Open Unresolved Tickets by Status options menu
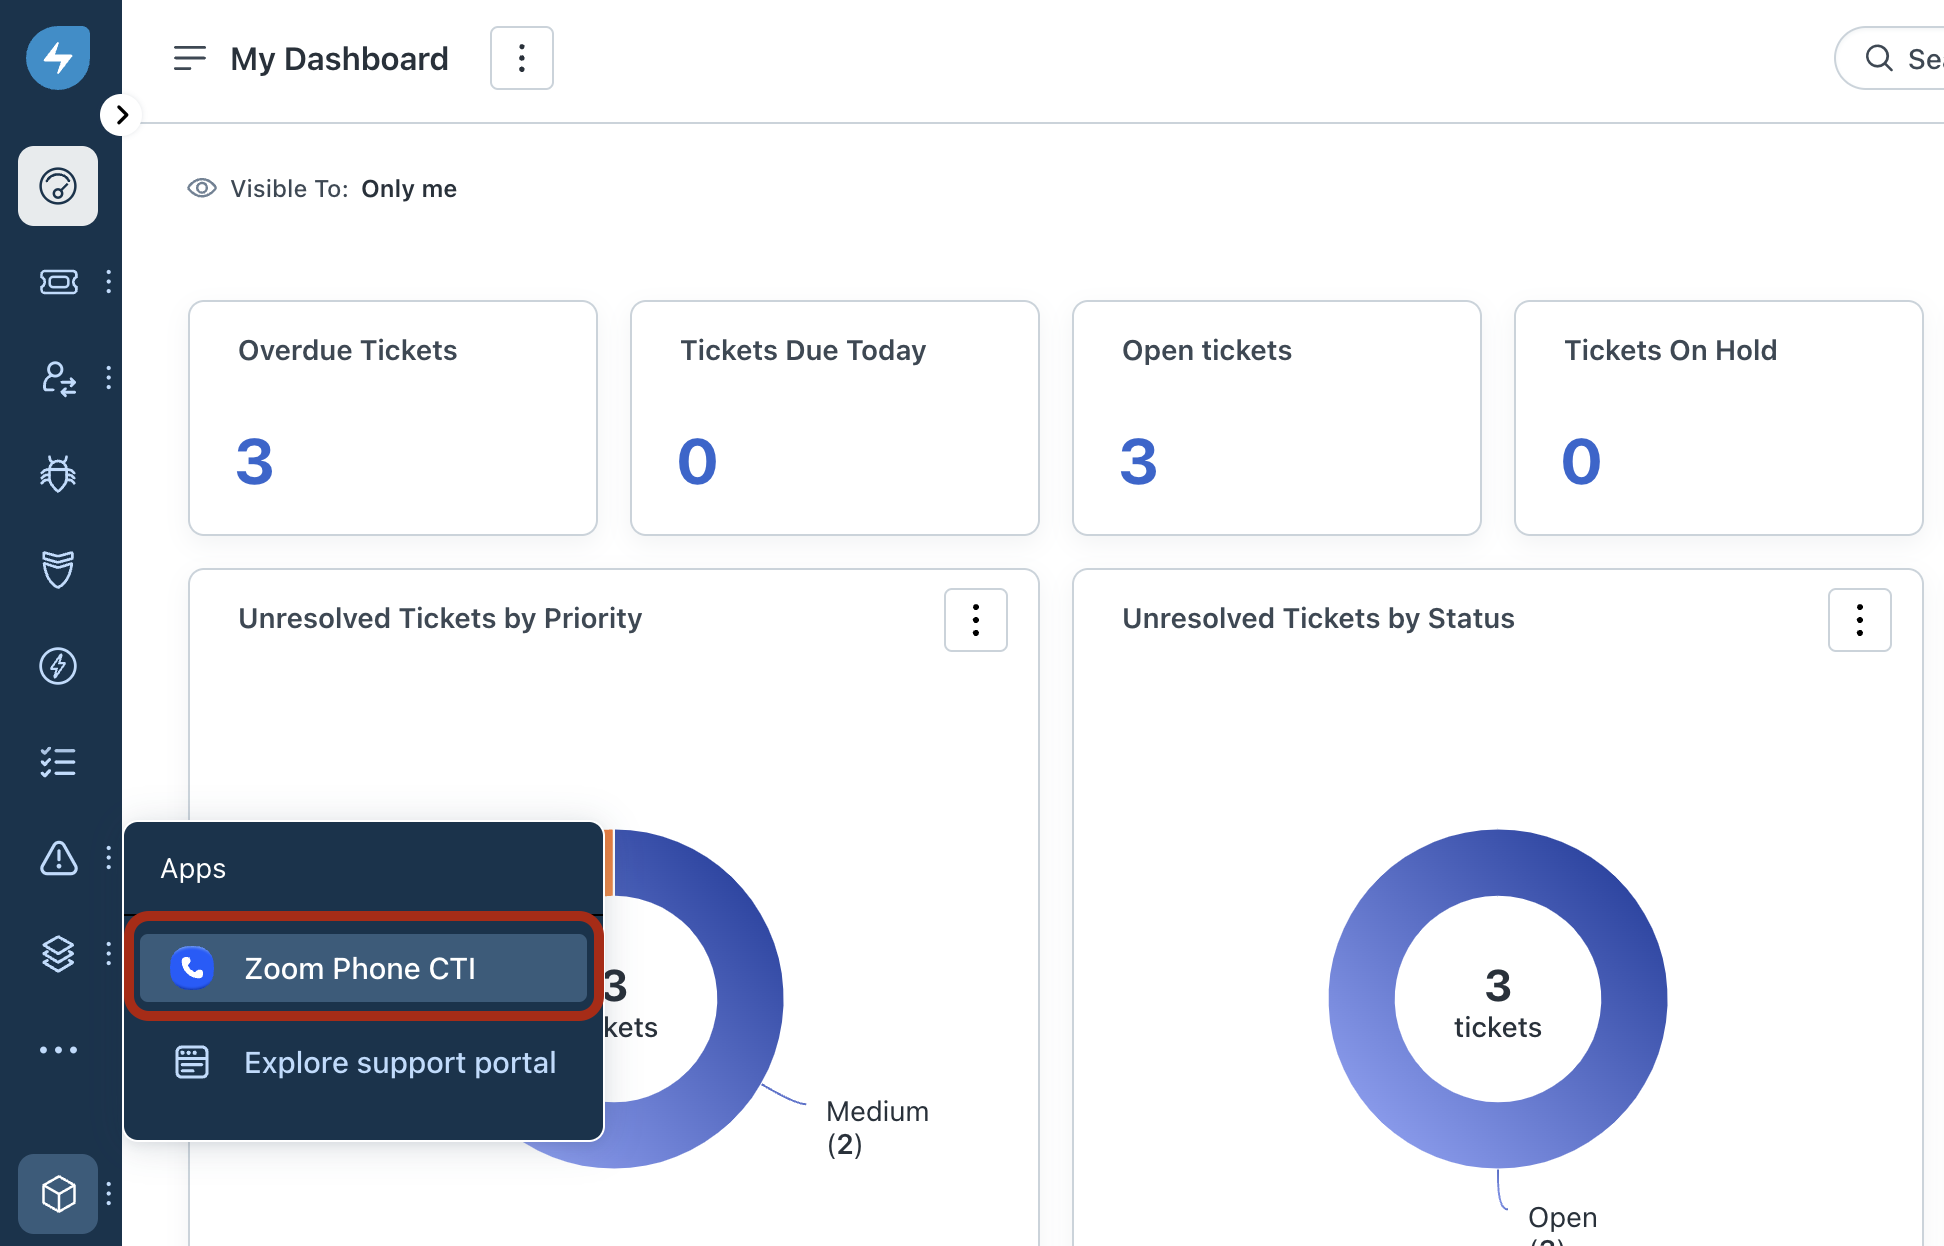1944x1246 pixels. pos(1859,620)
